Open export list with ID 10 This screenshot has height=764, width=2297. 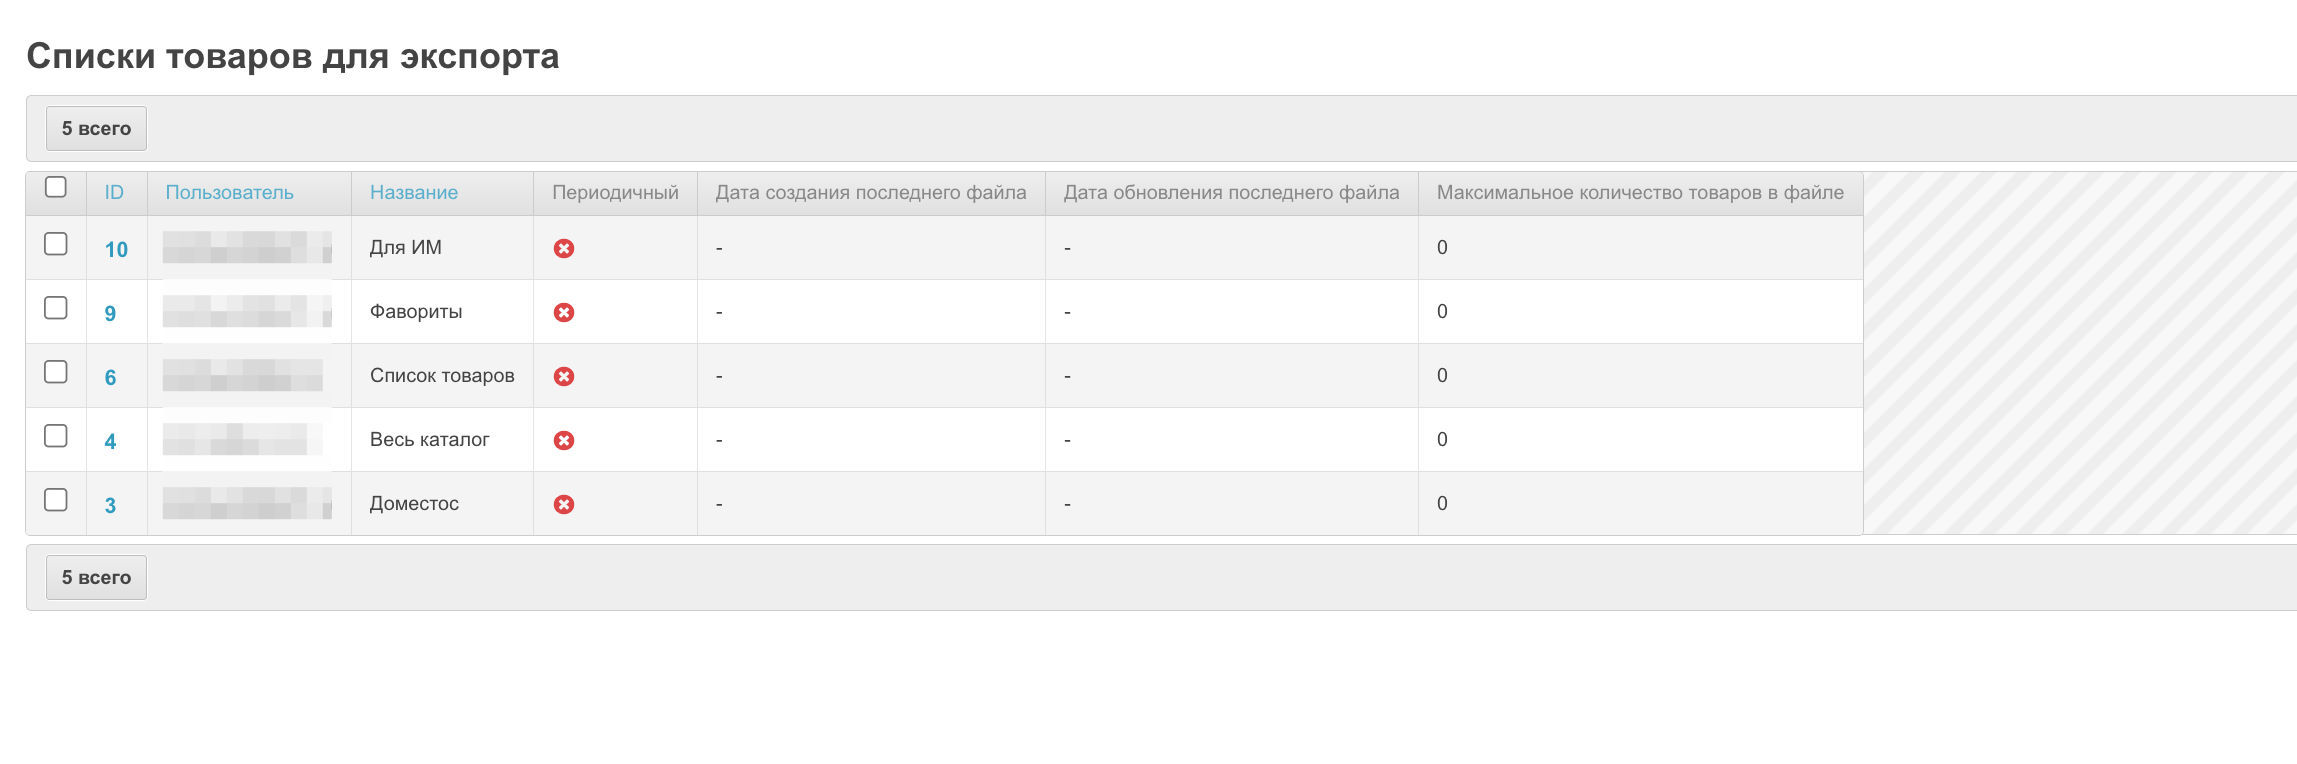tap(116, 249)
